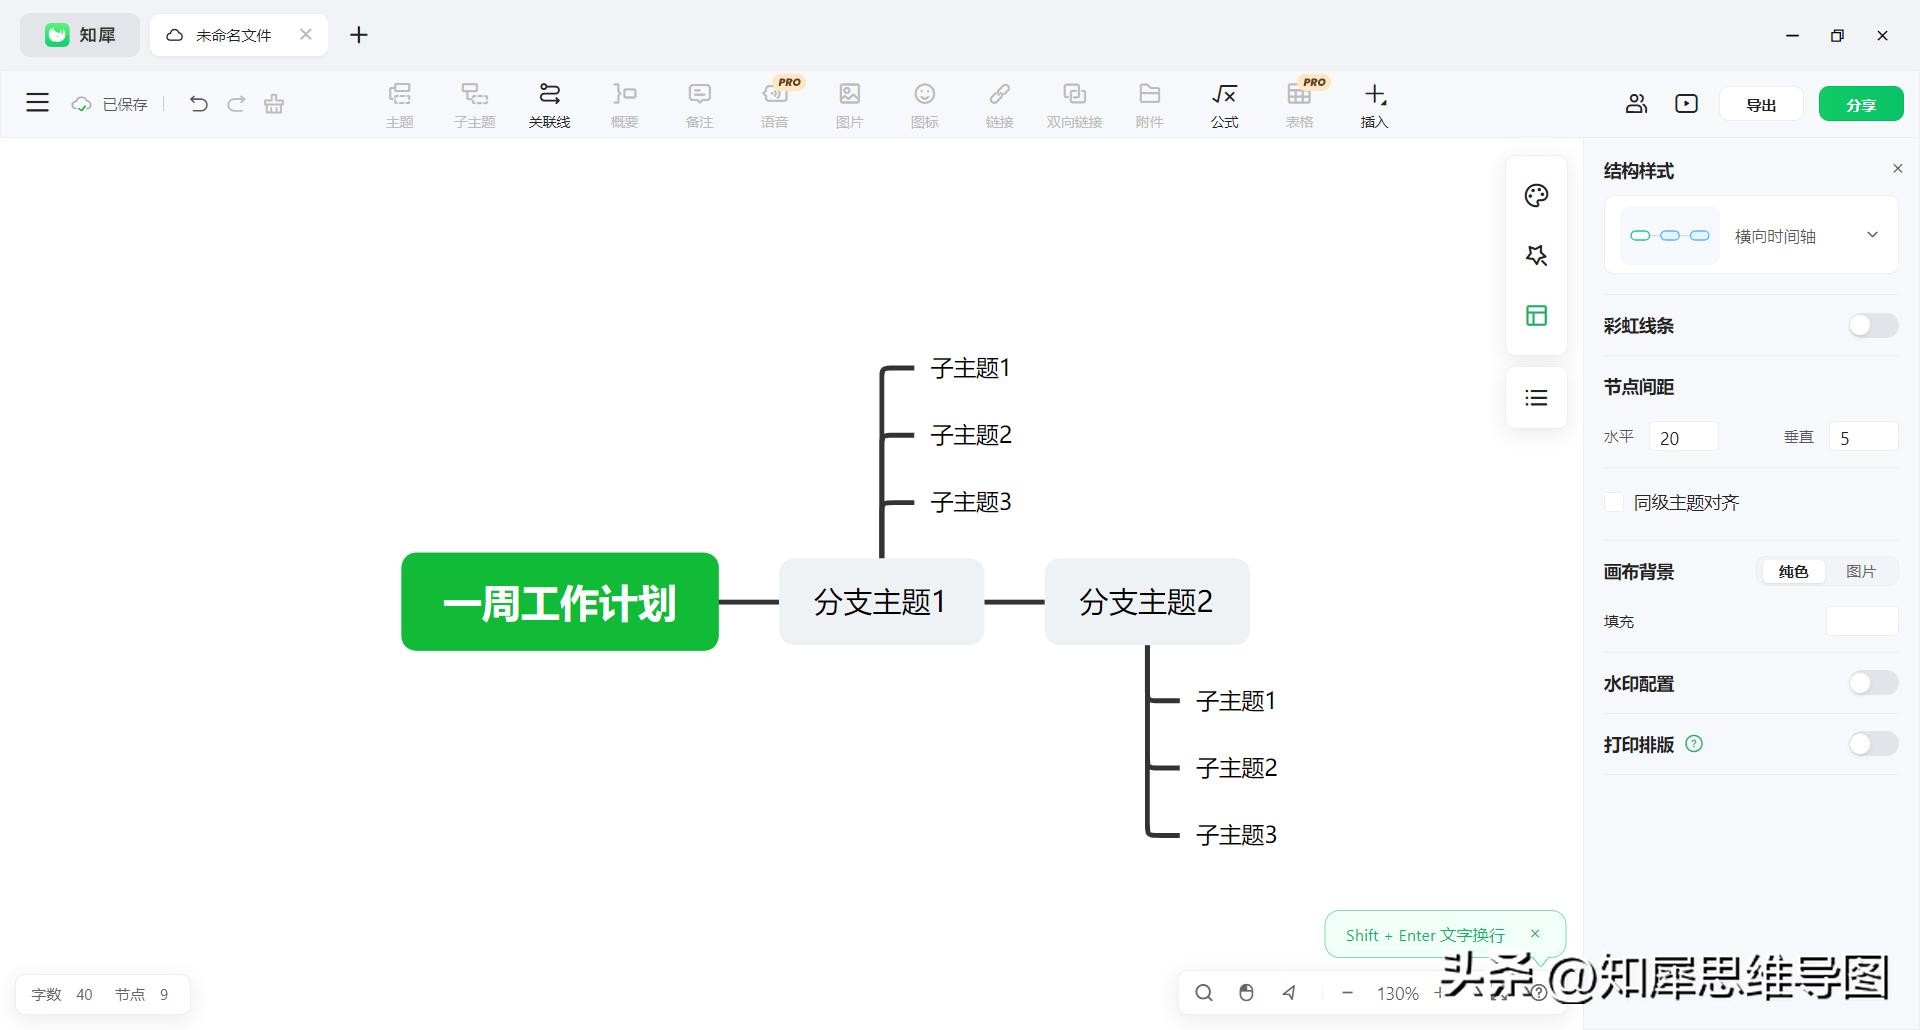Click the undo arrow icon
1920x1030 pixels.
pos(198,104)
